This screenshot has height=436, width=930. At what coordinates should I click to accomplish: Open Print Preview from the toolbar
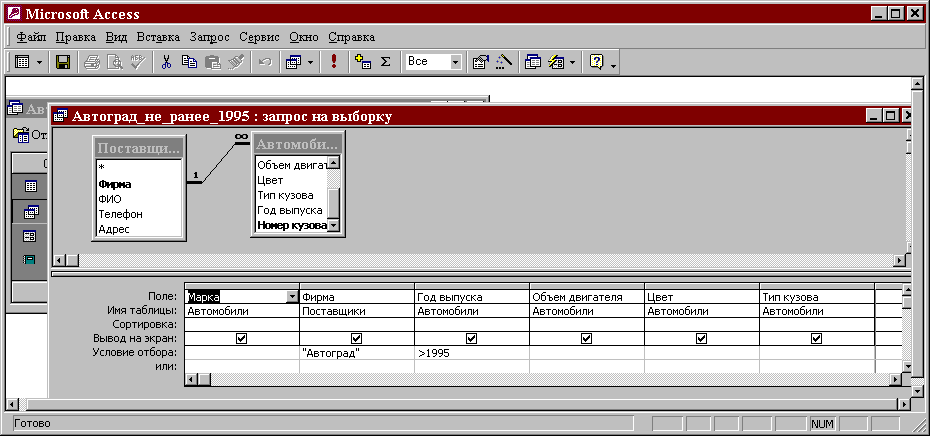click(x=114, y=62)
